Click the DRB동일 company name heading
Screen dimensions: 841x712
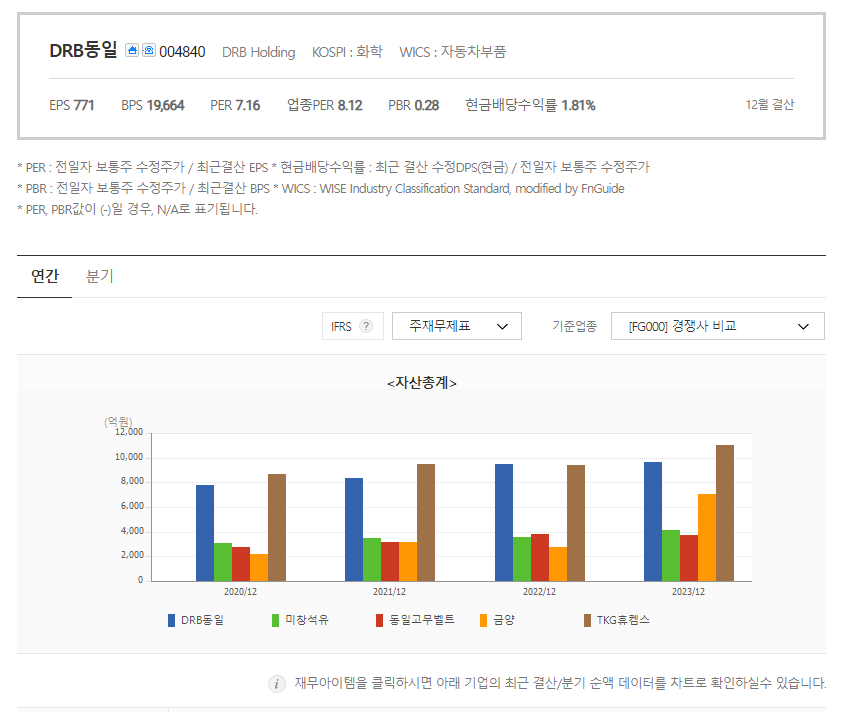(x=83, y=50)
